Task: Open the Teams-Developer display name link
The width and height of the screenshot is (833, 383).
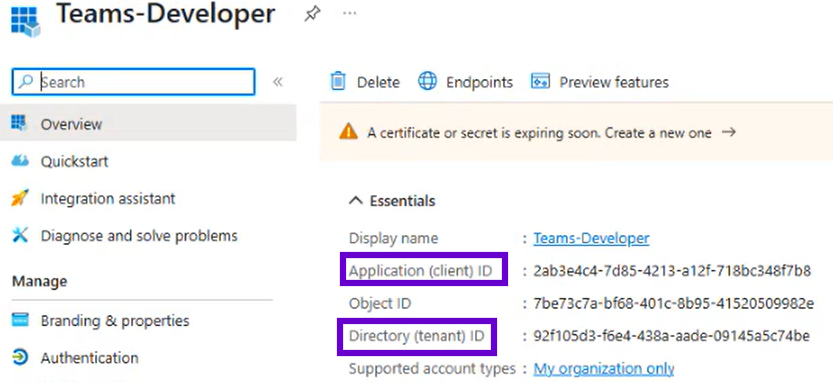Action: pyautogui.click(x=591, y=238)
